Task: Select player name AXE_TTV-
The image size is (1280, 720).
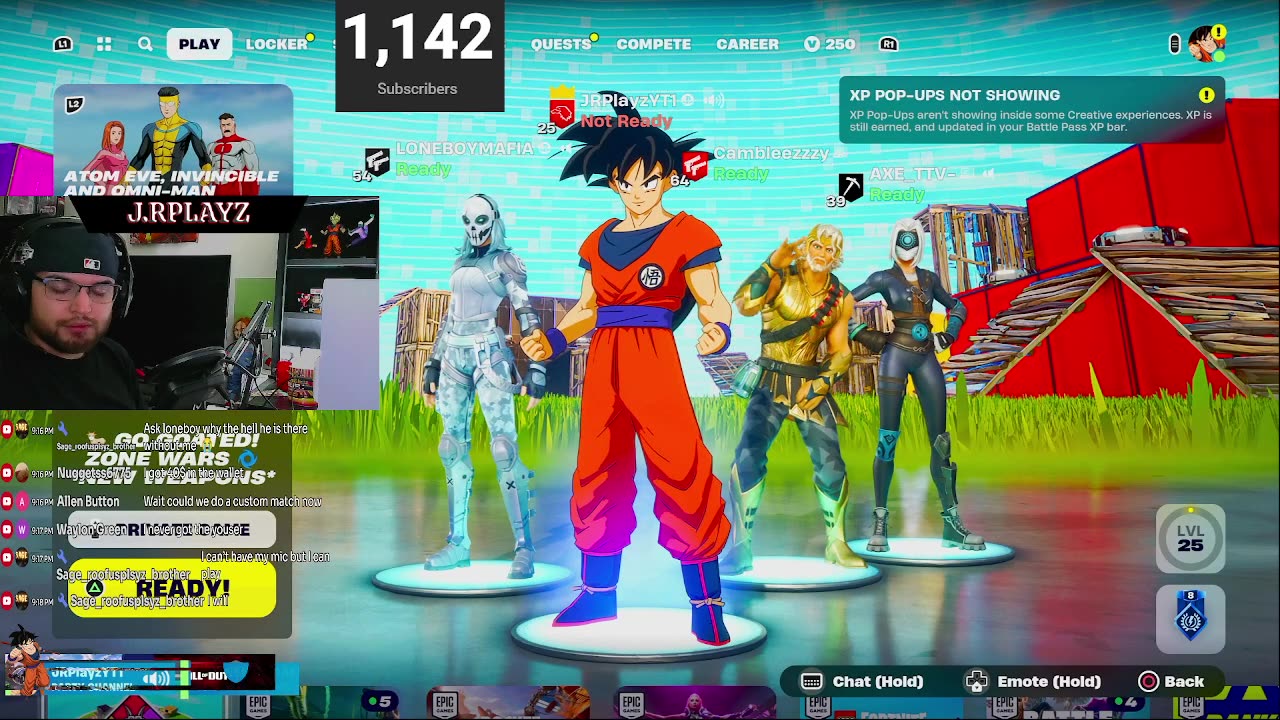Action: click(x=913, y=174)
